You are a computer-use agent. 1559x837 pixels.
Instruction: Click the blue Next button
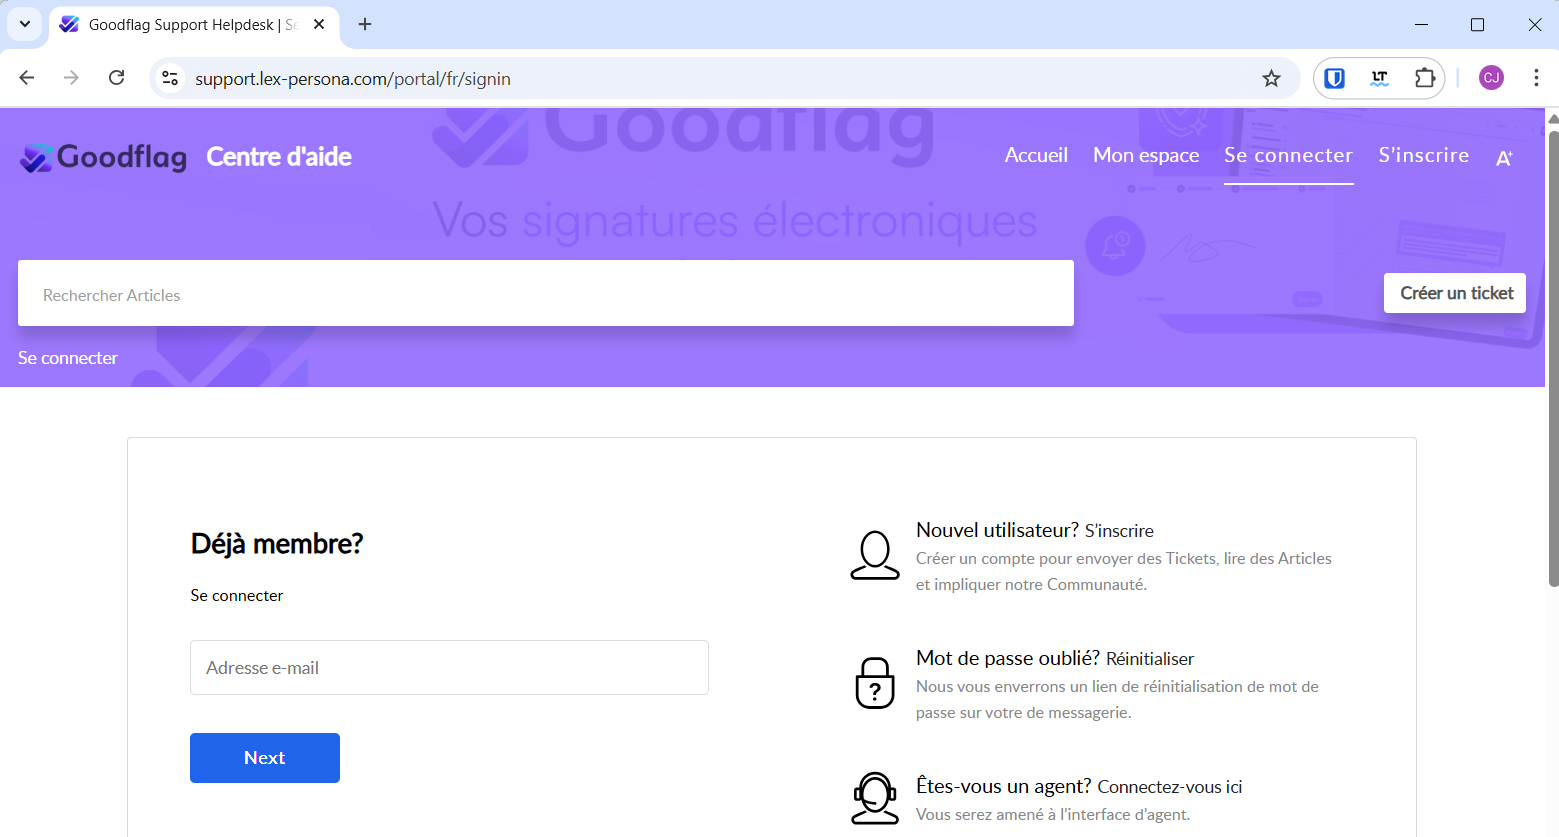[x=265, y=758]
